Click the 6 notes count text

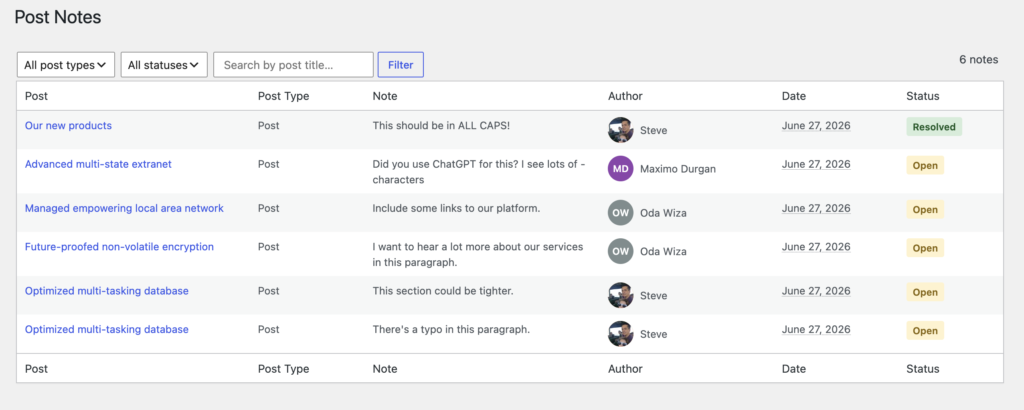tap(978, 59)
